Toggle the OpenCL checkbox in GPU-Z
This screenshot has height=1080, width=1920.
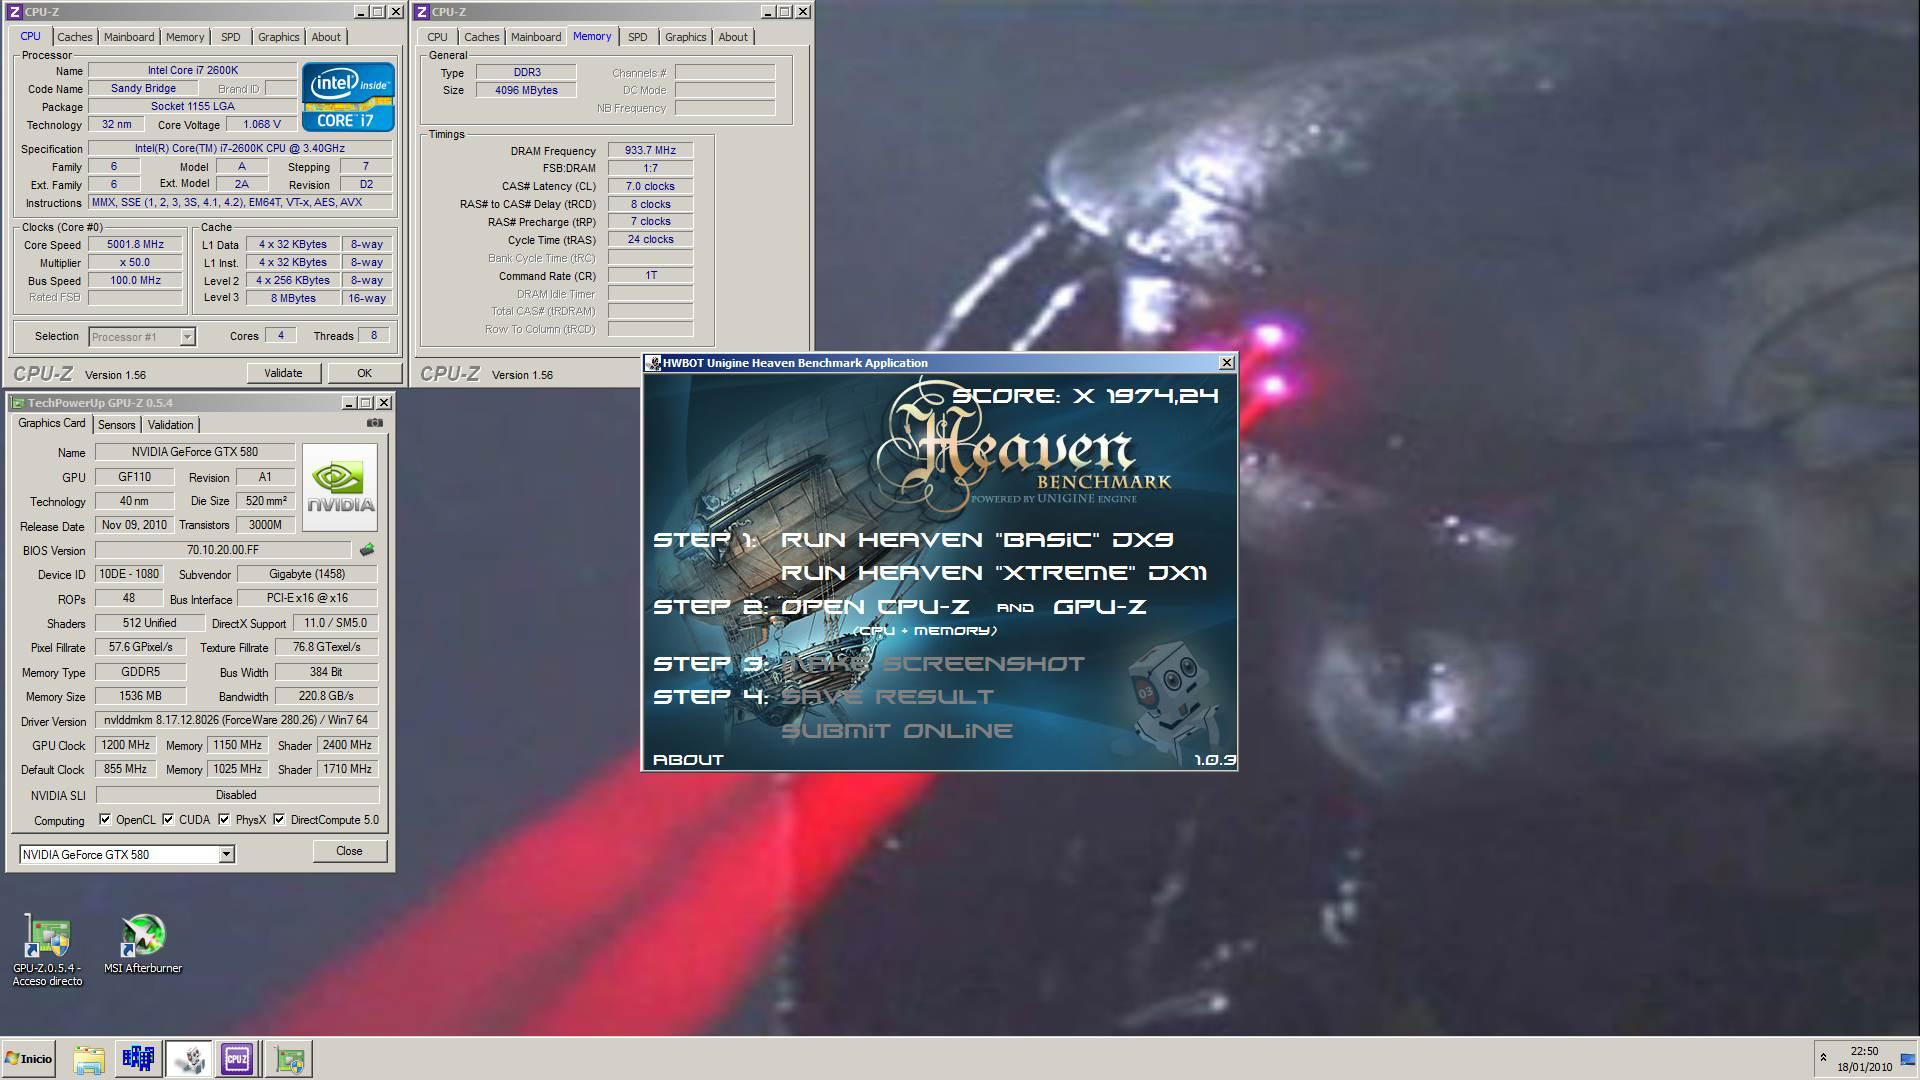click(x=105, y=819)
